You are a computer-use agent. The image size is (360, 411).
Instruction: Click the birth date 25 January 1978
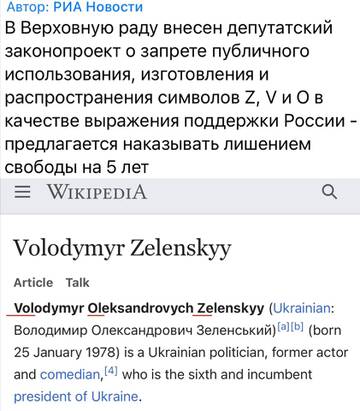tap(63, 352)
